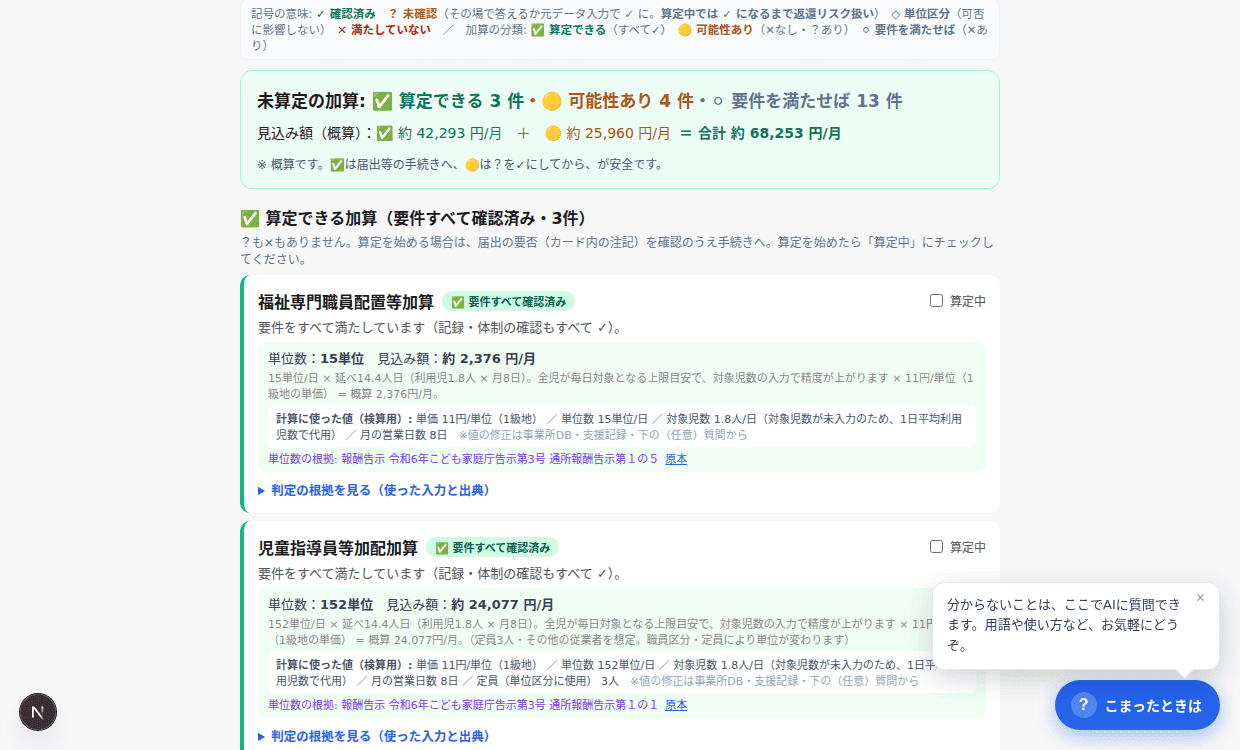Click the question mark icon in help button

click(1084, 705)
